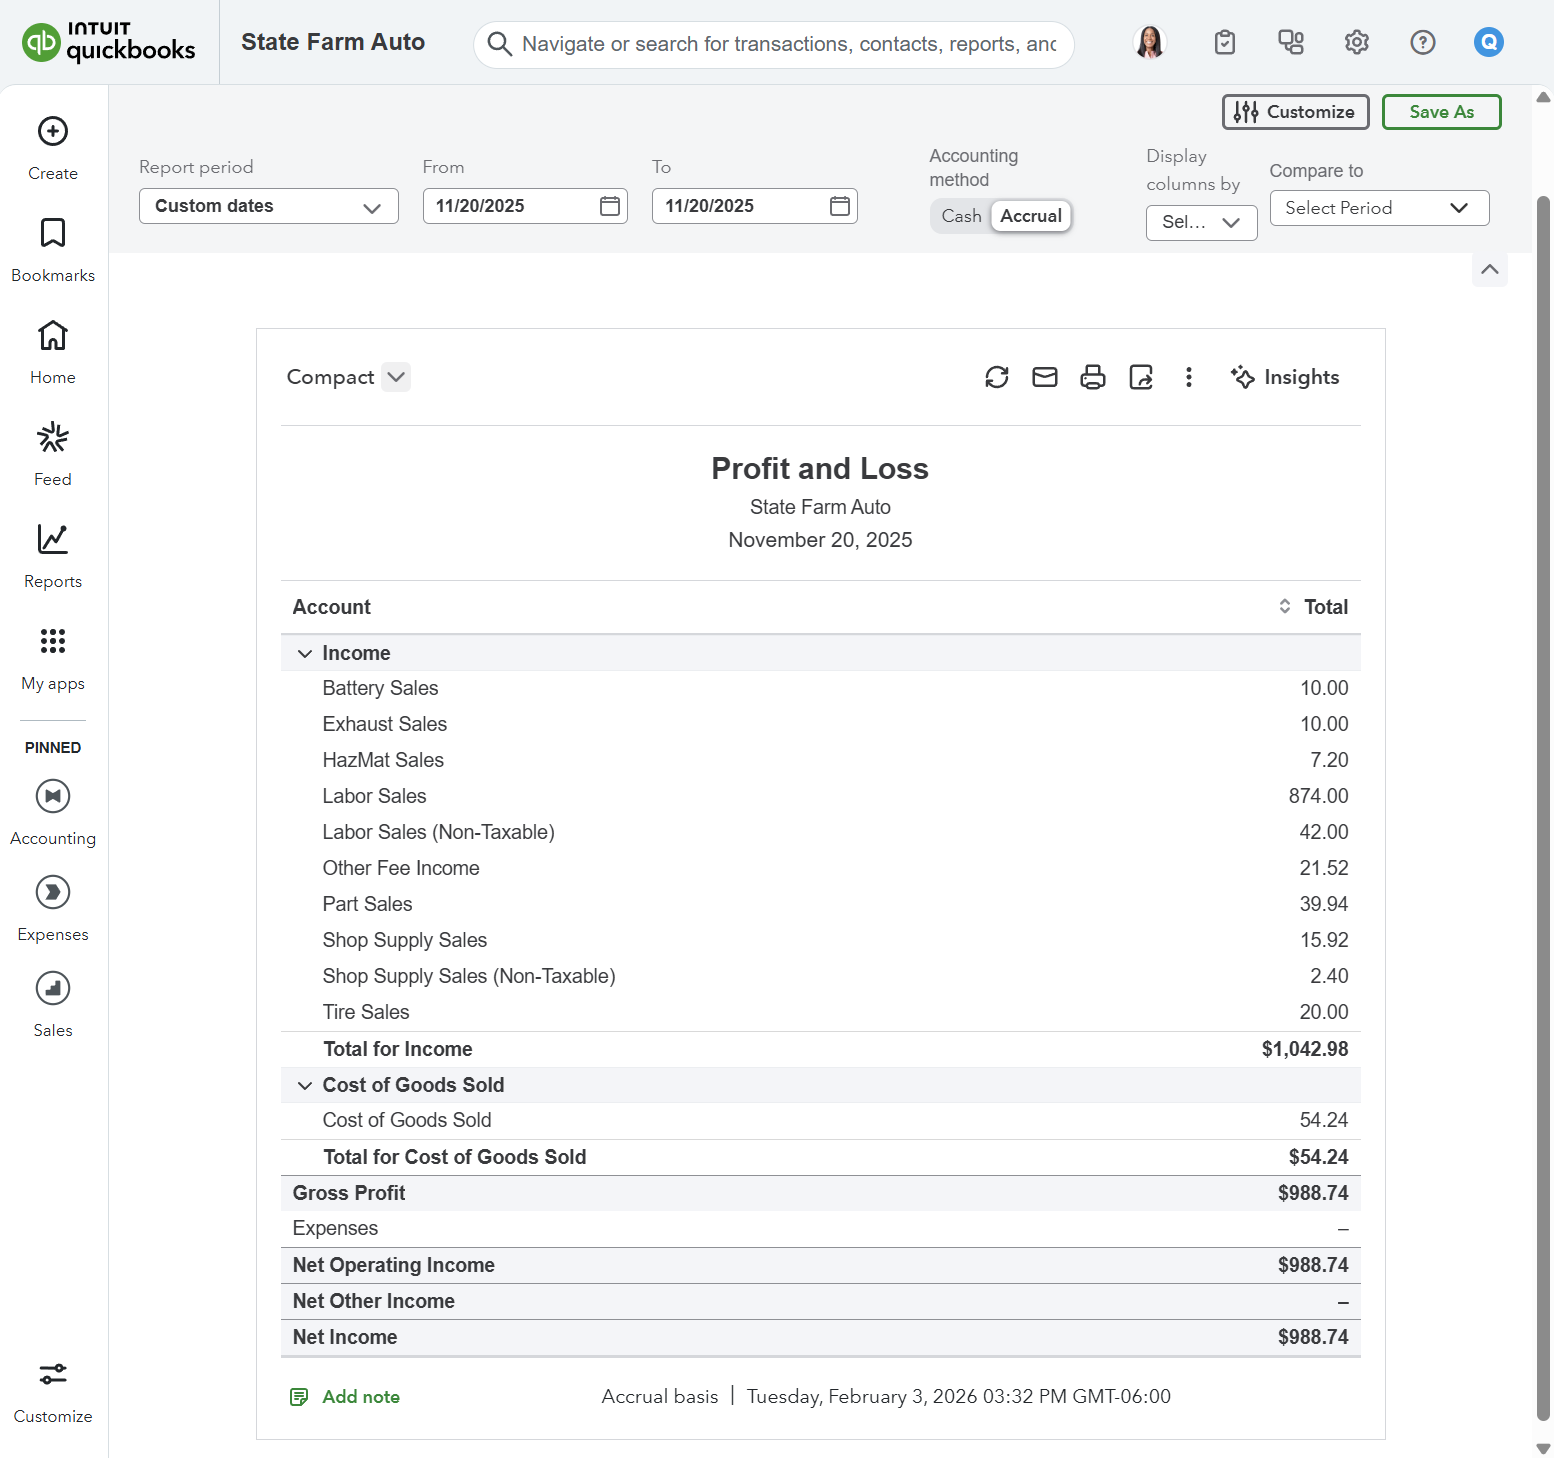Viewport: 1554px width, 1458px height.
Task: Click the Save As button
Action: pos(1440,112)
